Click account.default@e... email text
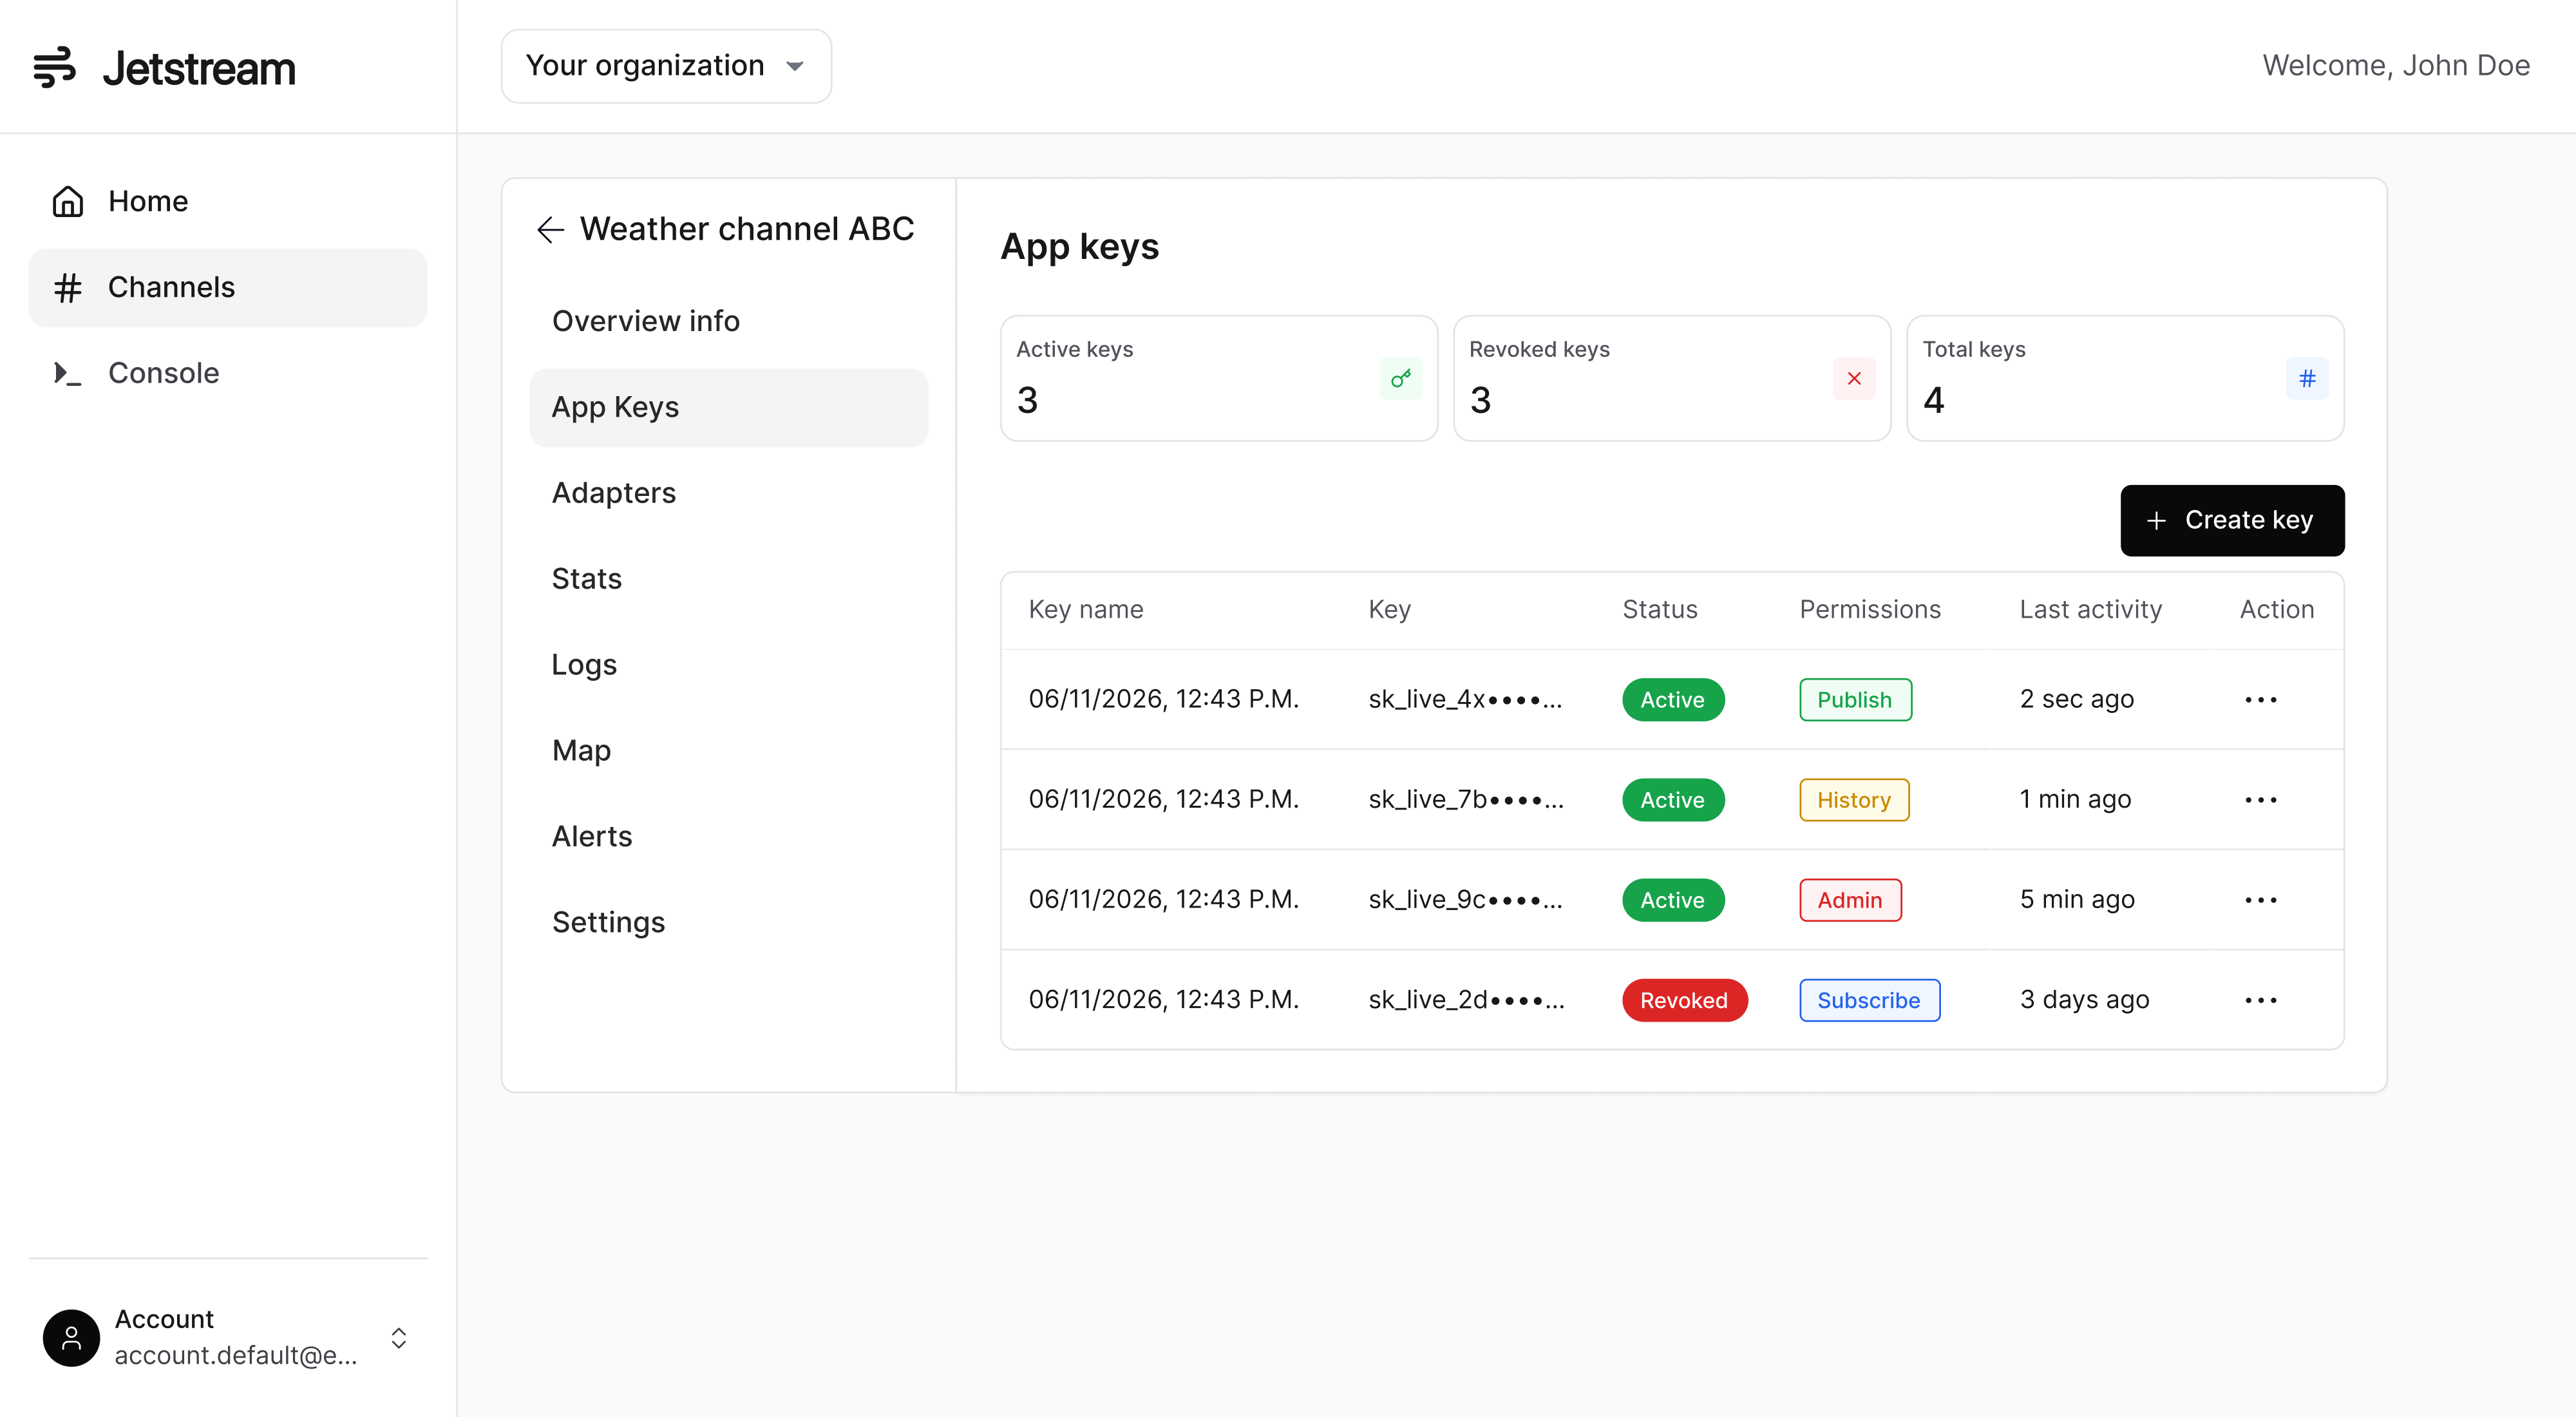The height and width of the screenshot is (1417, 2576). (x=236, y=1355)
